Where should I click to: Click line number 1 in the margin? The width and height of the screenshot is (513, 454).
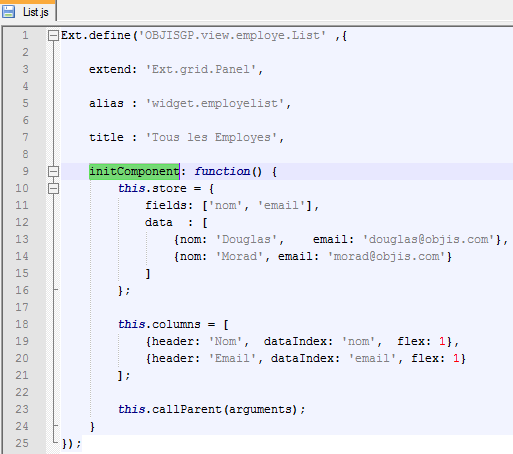[25, 35]
